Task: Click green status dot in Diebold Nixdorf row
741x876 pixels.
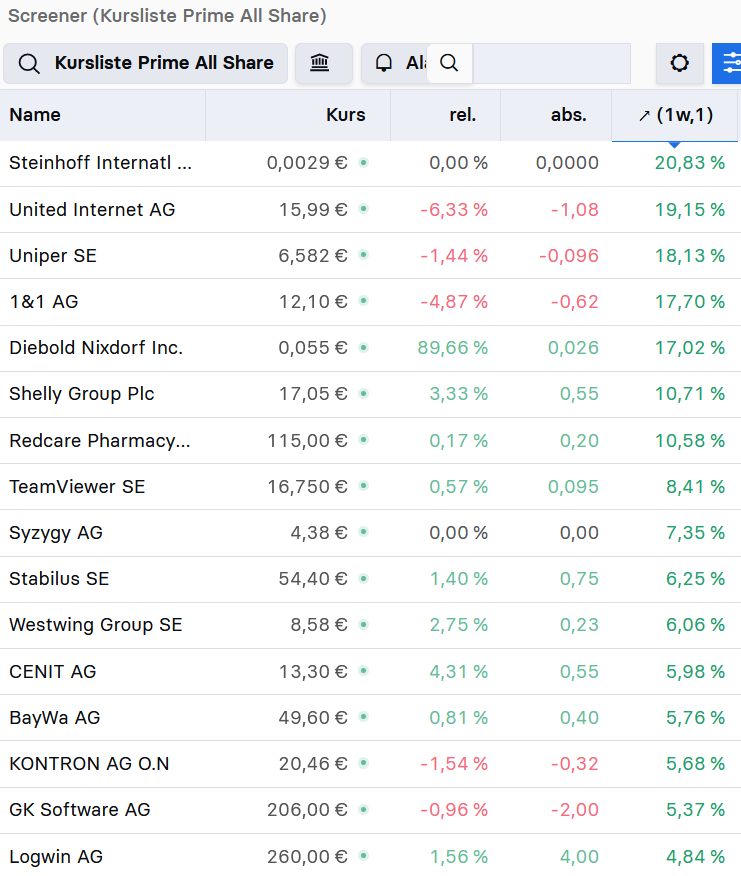Action: coord(363,348)
